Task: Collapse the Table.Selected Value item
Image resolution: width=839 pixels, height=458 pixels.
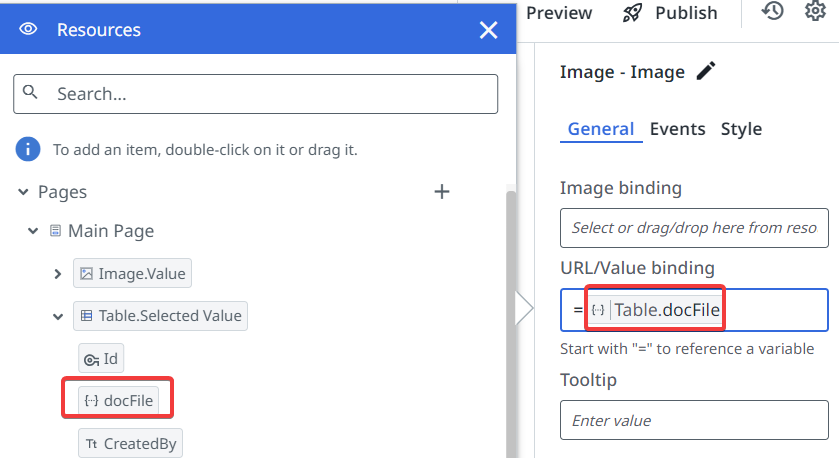Action: click(x=57, y=316)
